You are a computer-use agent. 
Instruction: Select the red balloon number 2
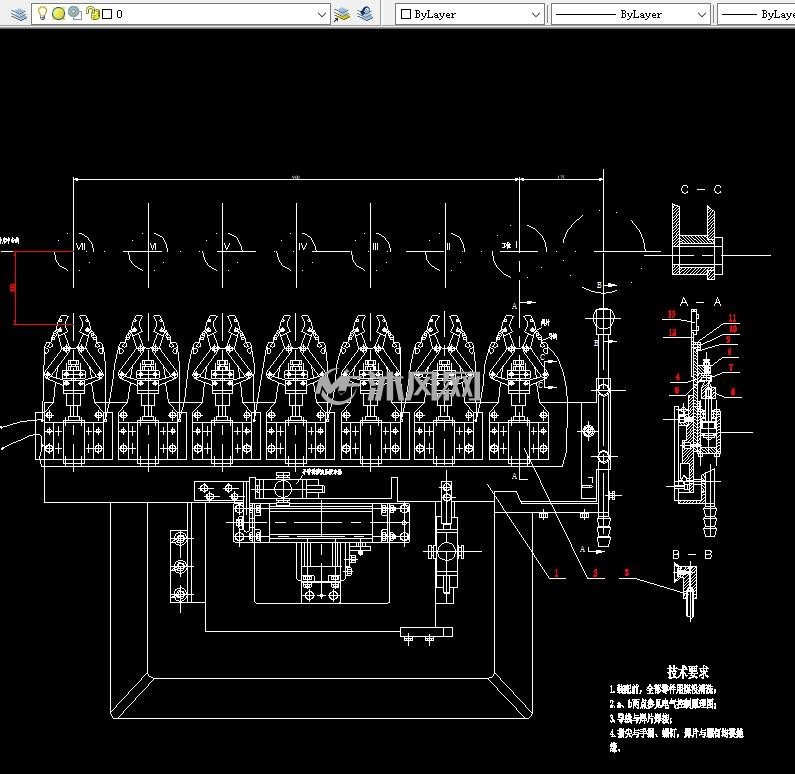595,573
